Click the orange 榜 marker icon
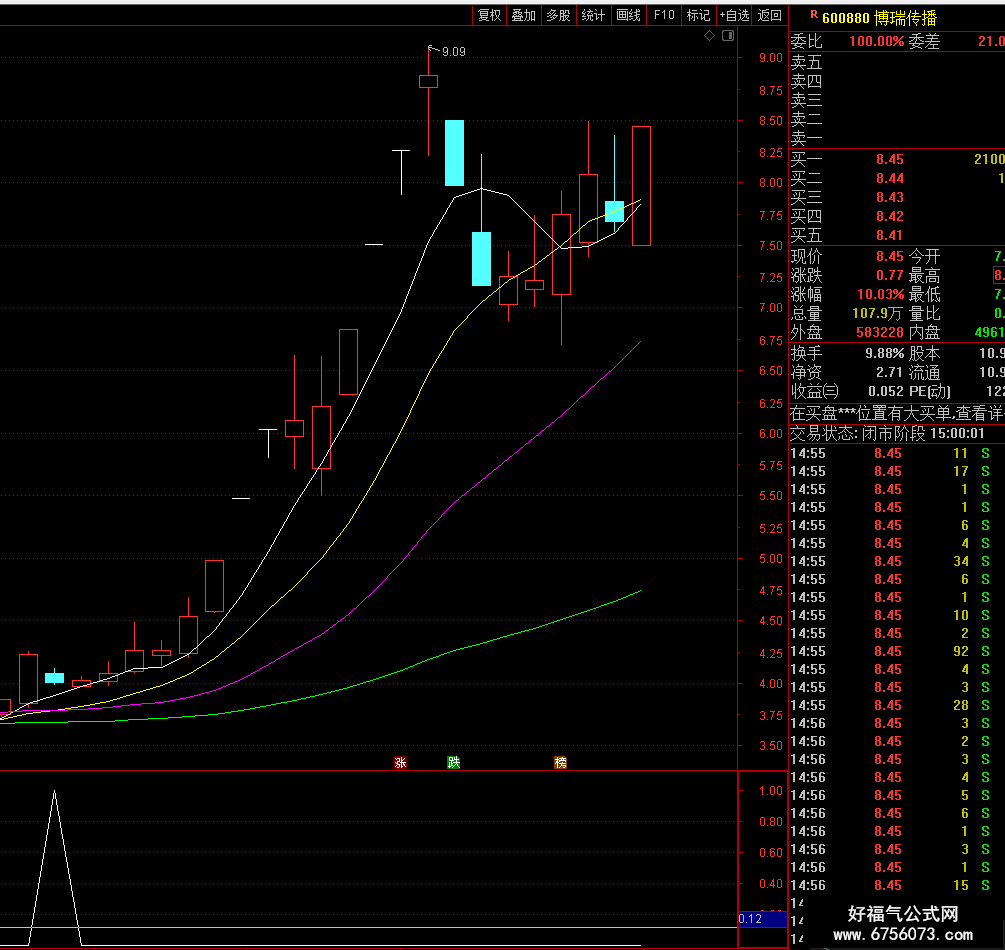Viewport: 1005px width, 950px height. click(x=561, y=762)
